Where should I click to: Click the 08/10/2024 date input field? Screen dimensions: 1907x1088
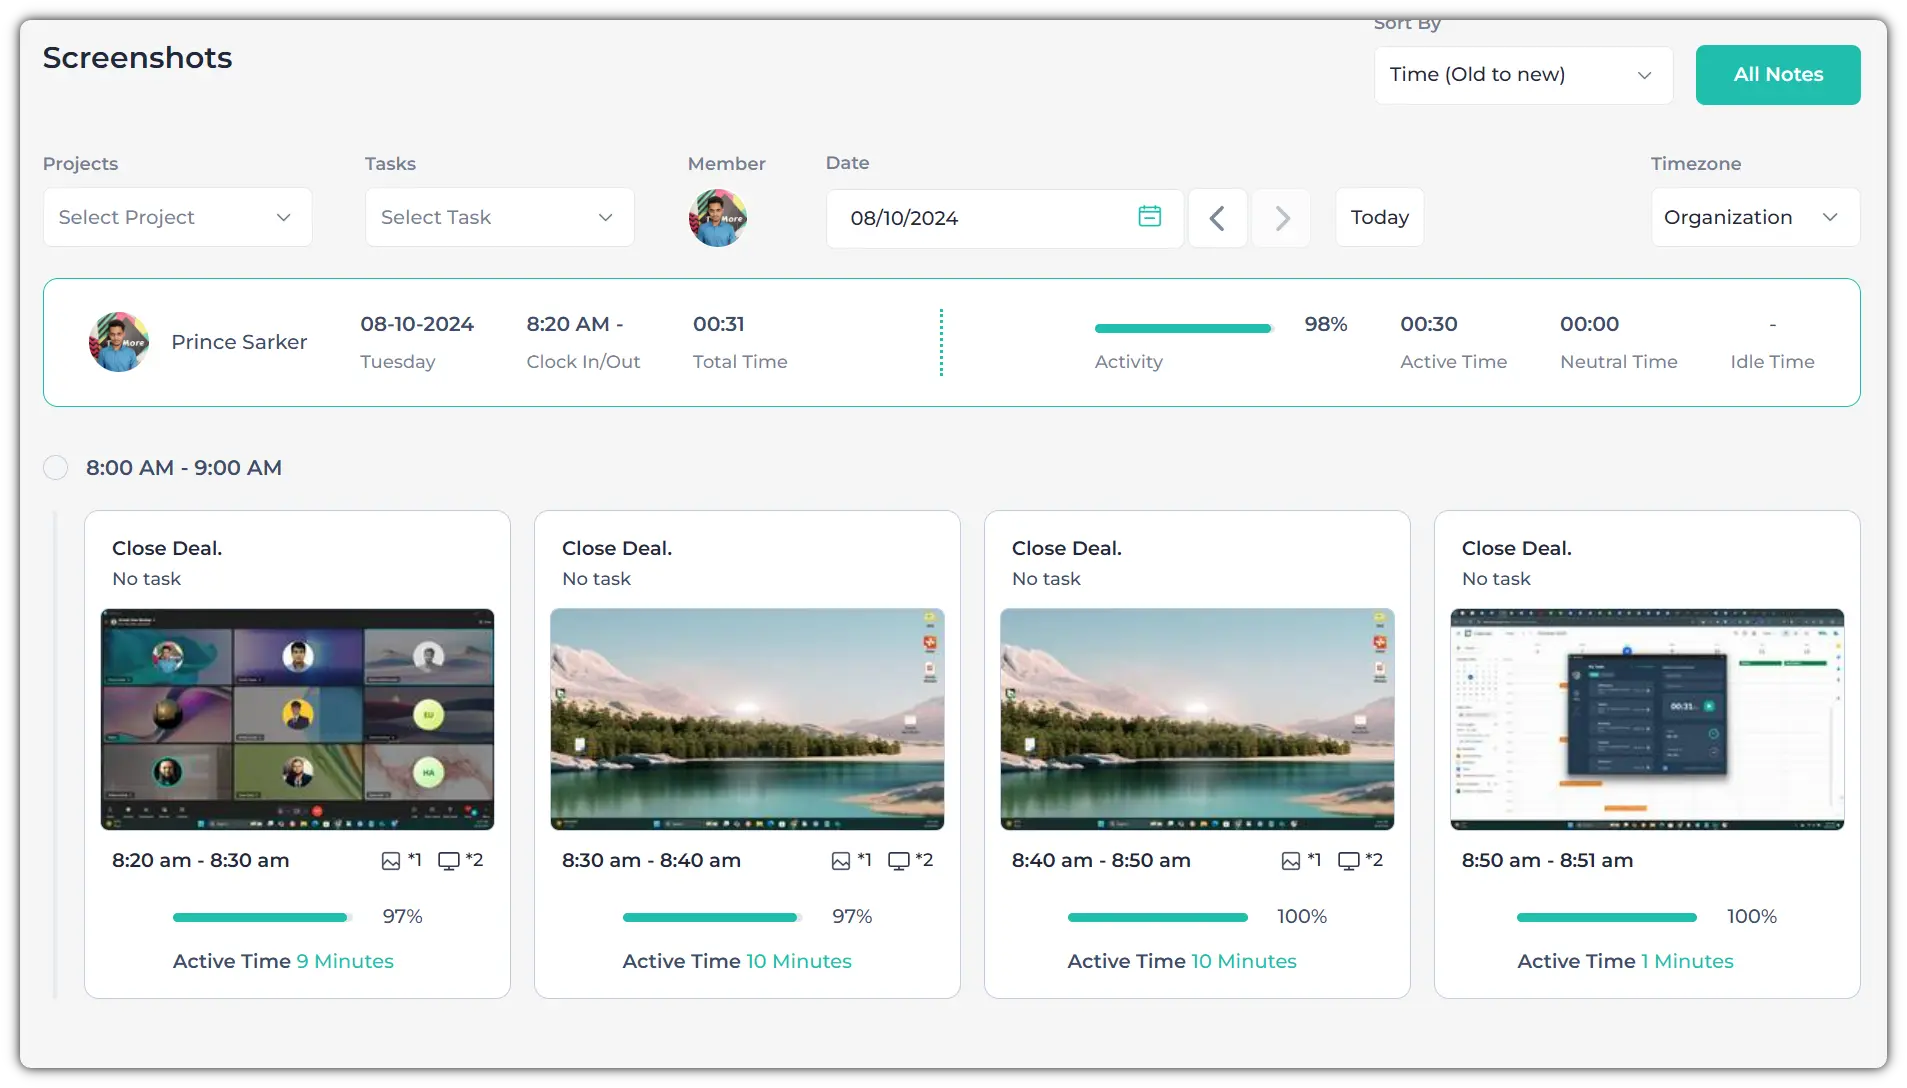(x=980, y=218)
